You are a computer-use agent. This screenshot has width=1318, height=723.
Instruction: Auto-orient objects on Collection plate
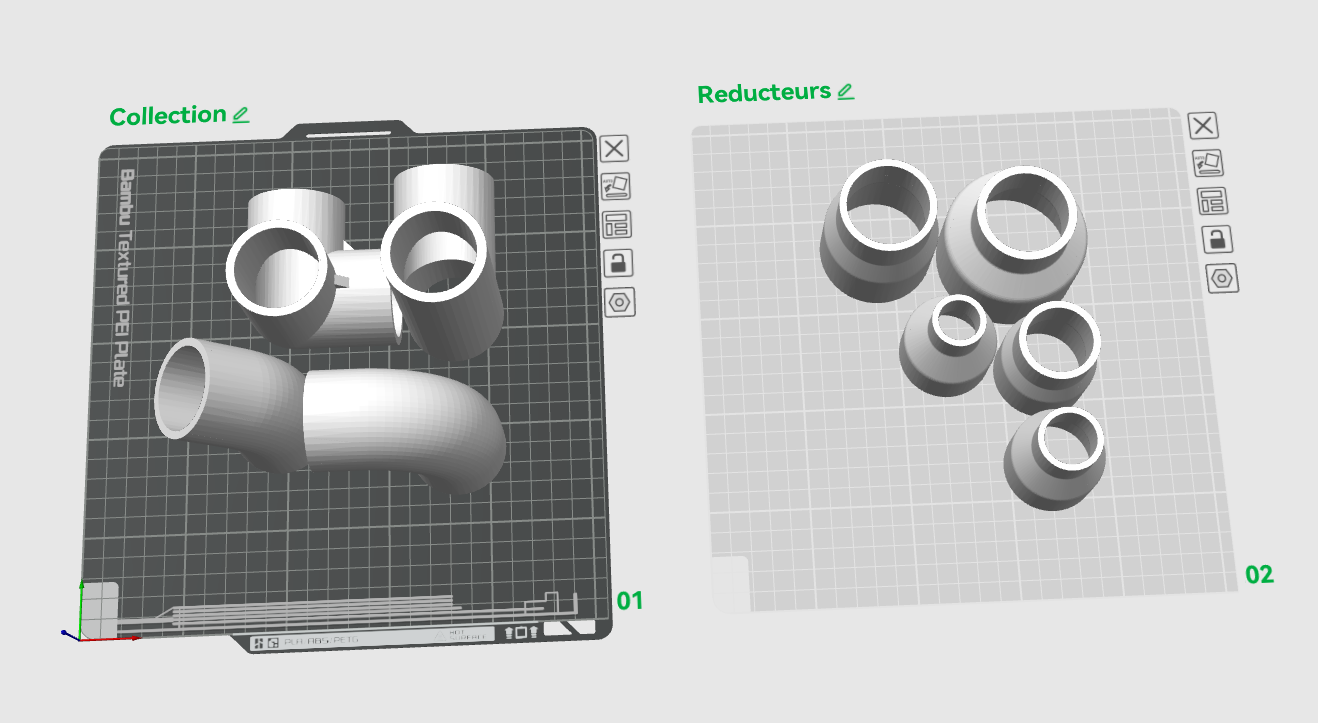[615, 186]
